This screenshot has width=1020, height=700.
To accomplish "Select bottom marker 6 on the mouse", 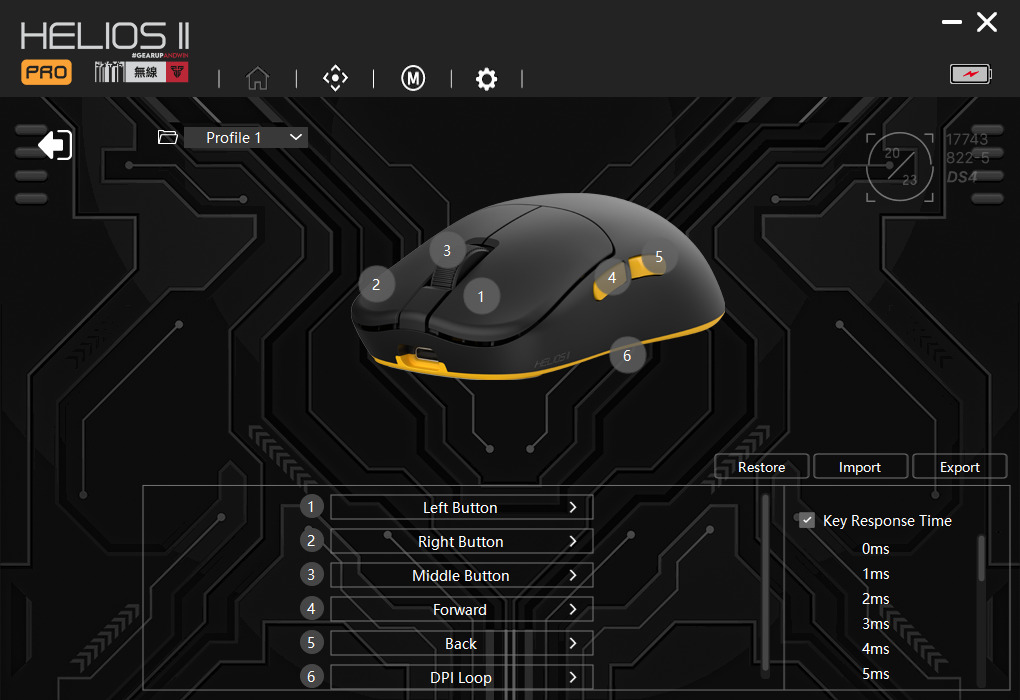I will 627,355.
